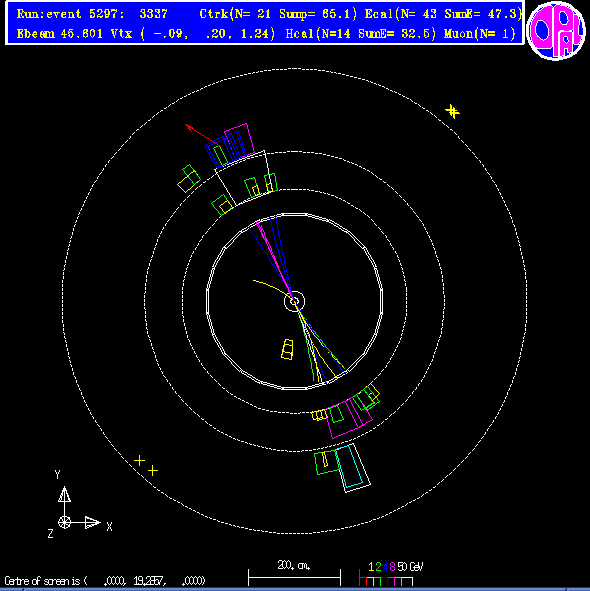Image resolution: width=590 pixels, height=591 pixels.
Task: Select the yellow 1 GeV legend color
Action: click(x=371, y=567)
